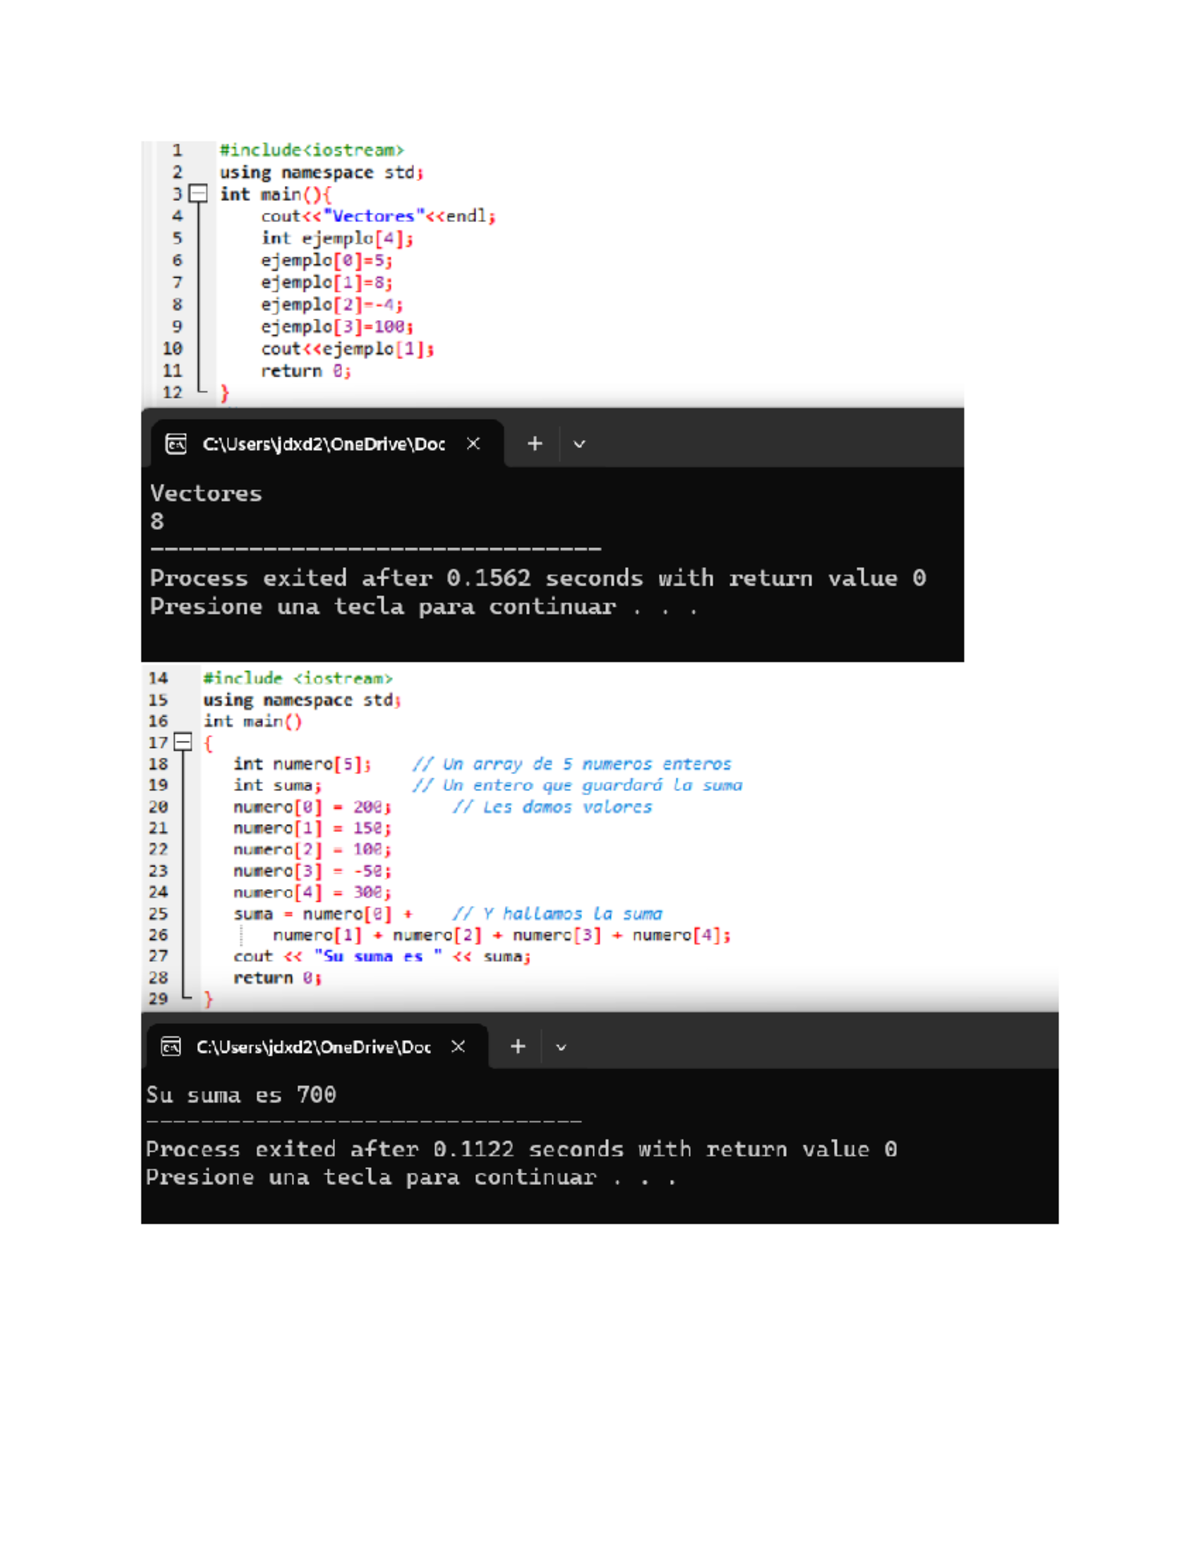Click the declaration 'int suma;' on line 19
The width and height of the screenshot is (1200, 1553).
pyautogui.click(x=277, y=785)
